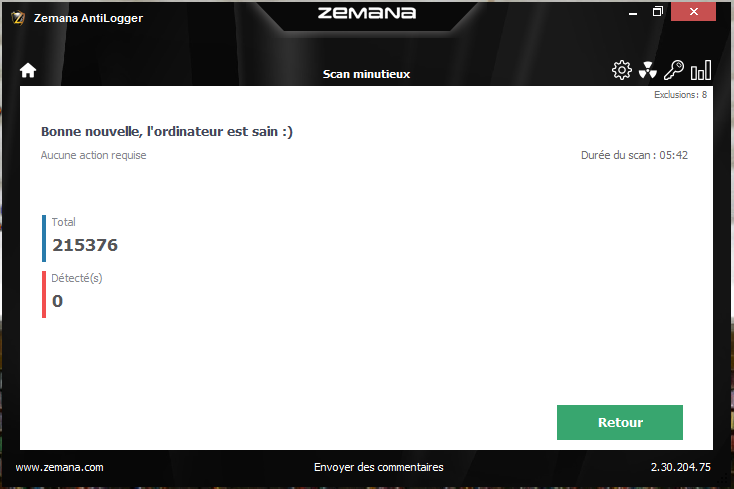Restore down the Zemana window
This screenshot has width=734, height=489.
[658, 12]
